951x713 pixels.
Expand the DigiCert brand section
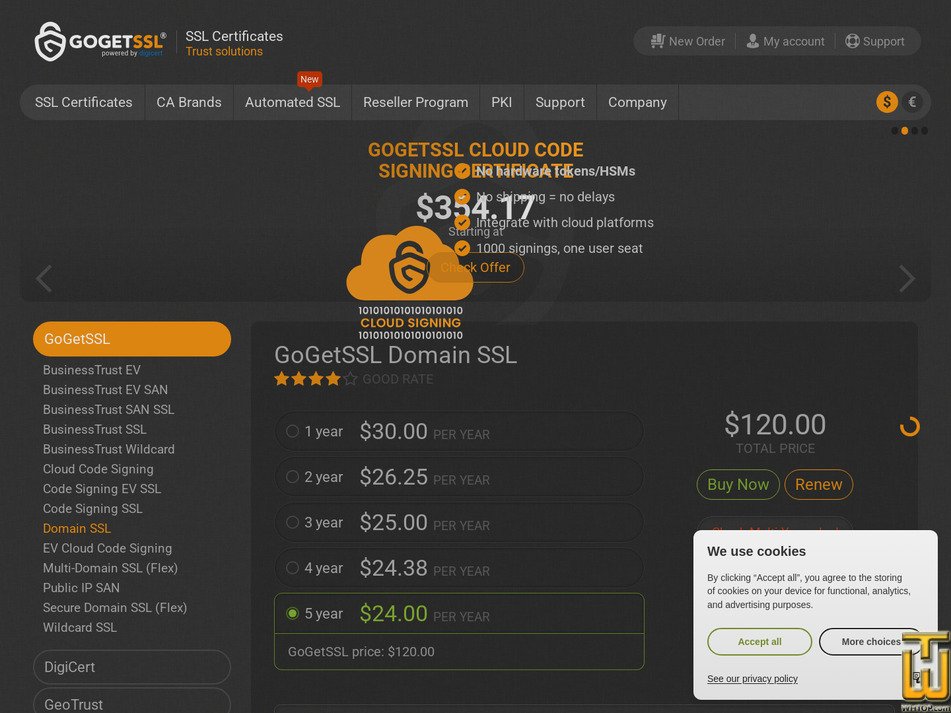click(x=132, y=667)
